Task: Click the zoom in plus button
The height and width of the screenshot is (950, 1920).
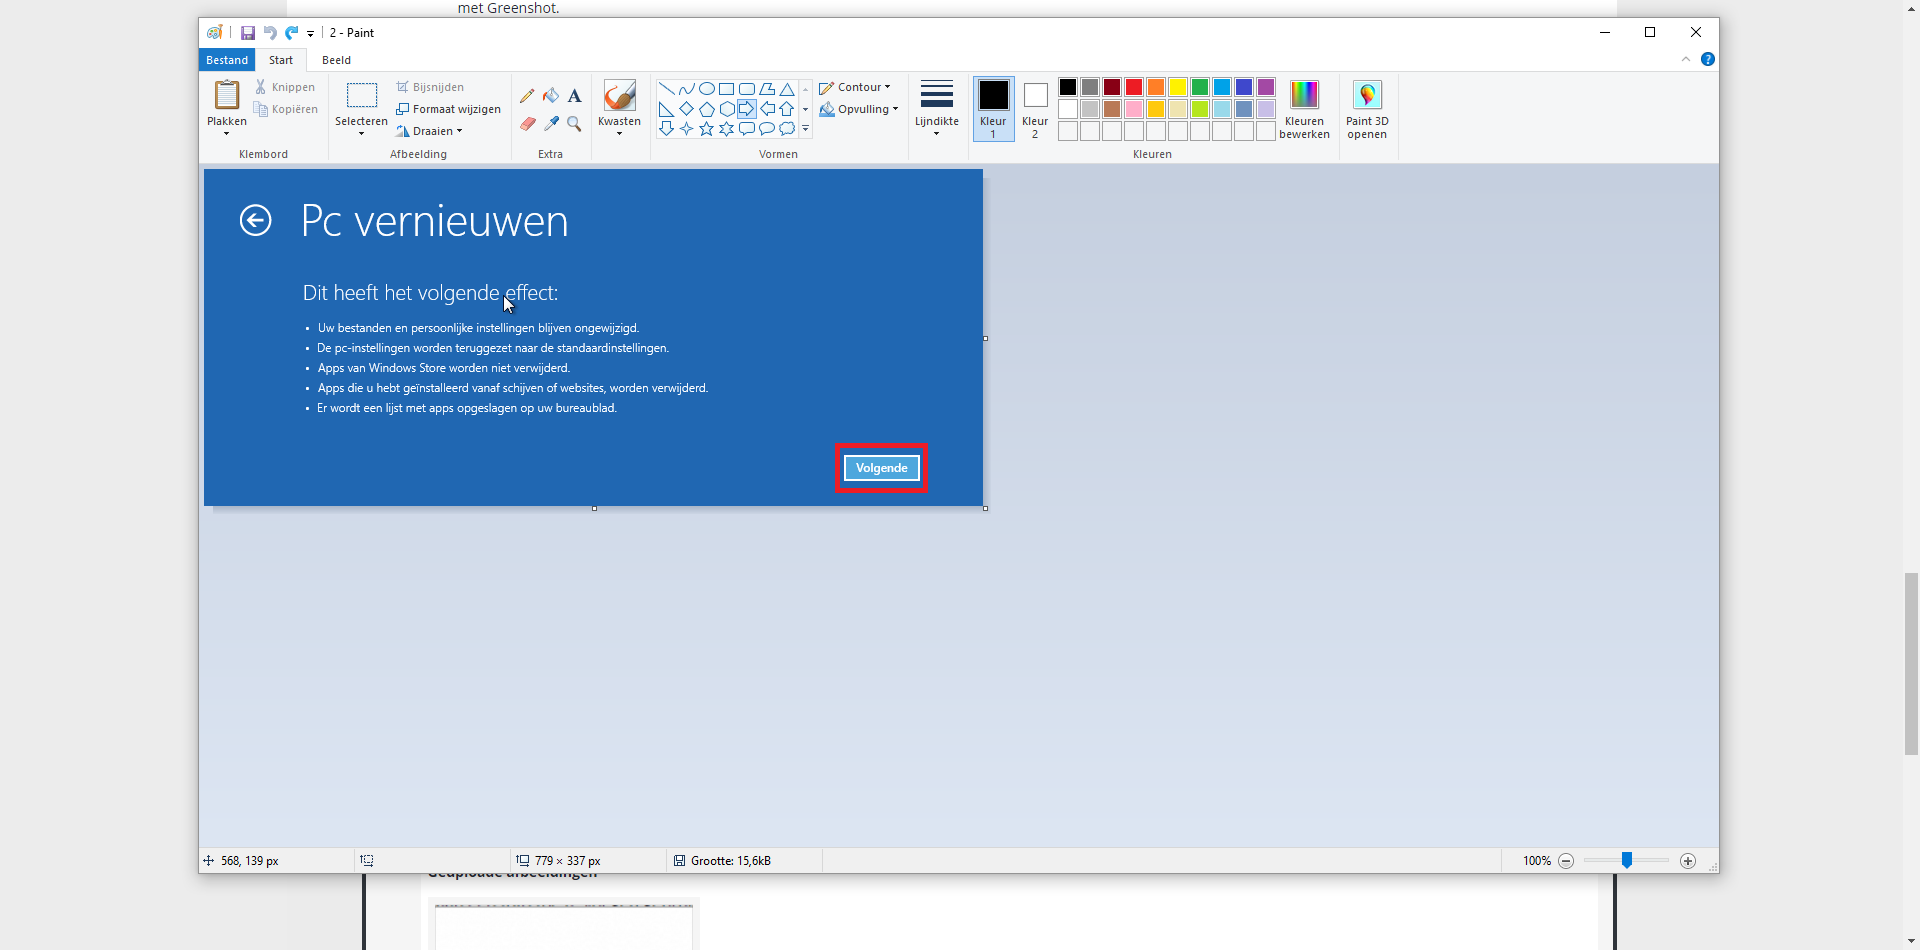Action: coord(1688,861)
